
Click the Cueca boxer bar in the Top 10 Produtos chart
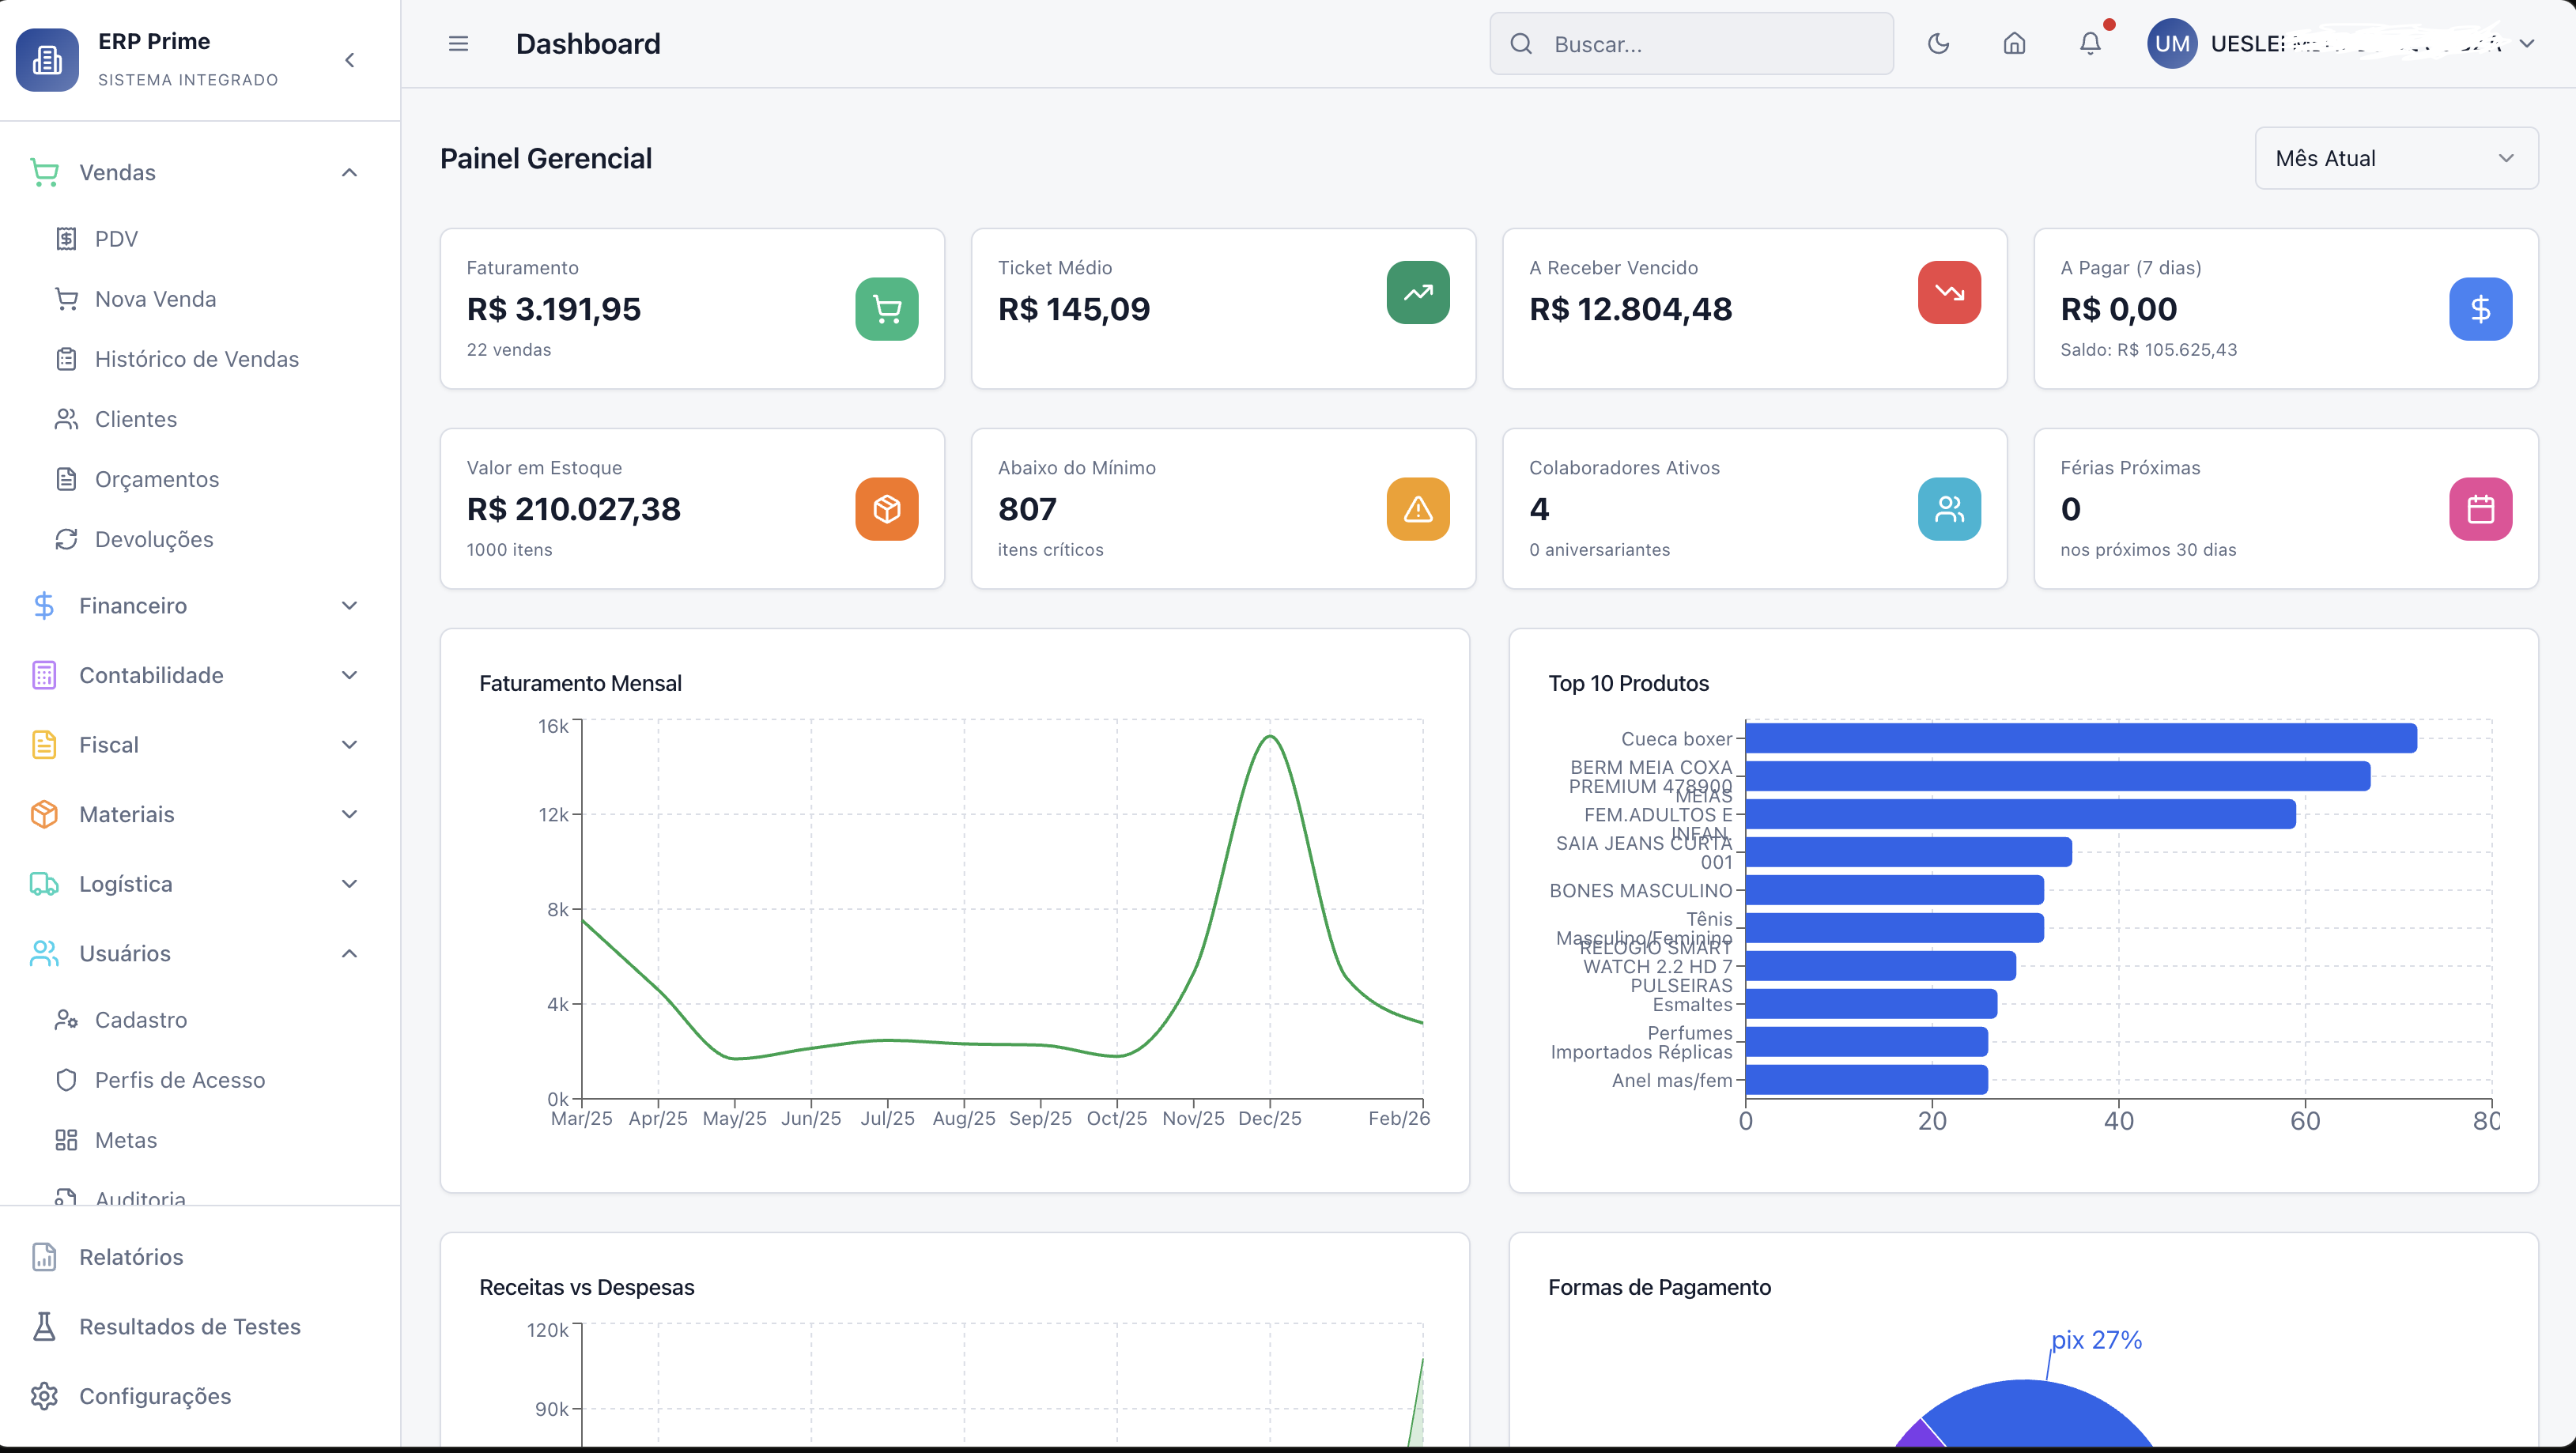(x=2080, y=739)
